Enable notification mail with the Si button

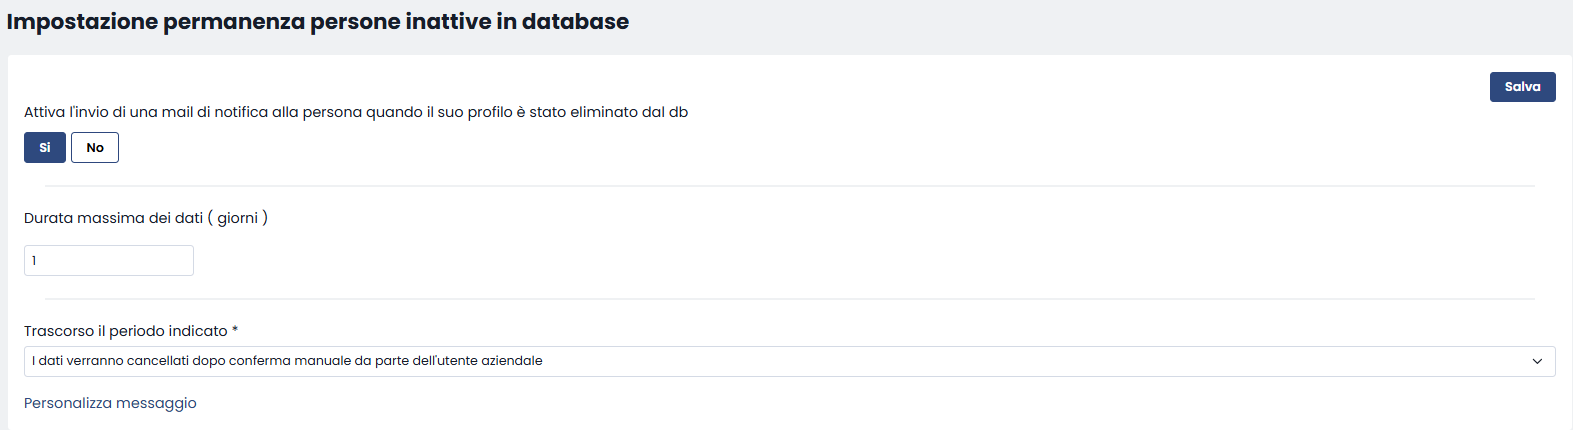45,147
